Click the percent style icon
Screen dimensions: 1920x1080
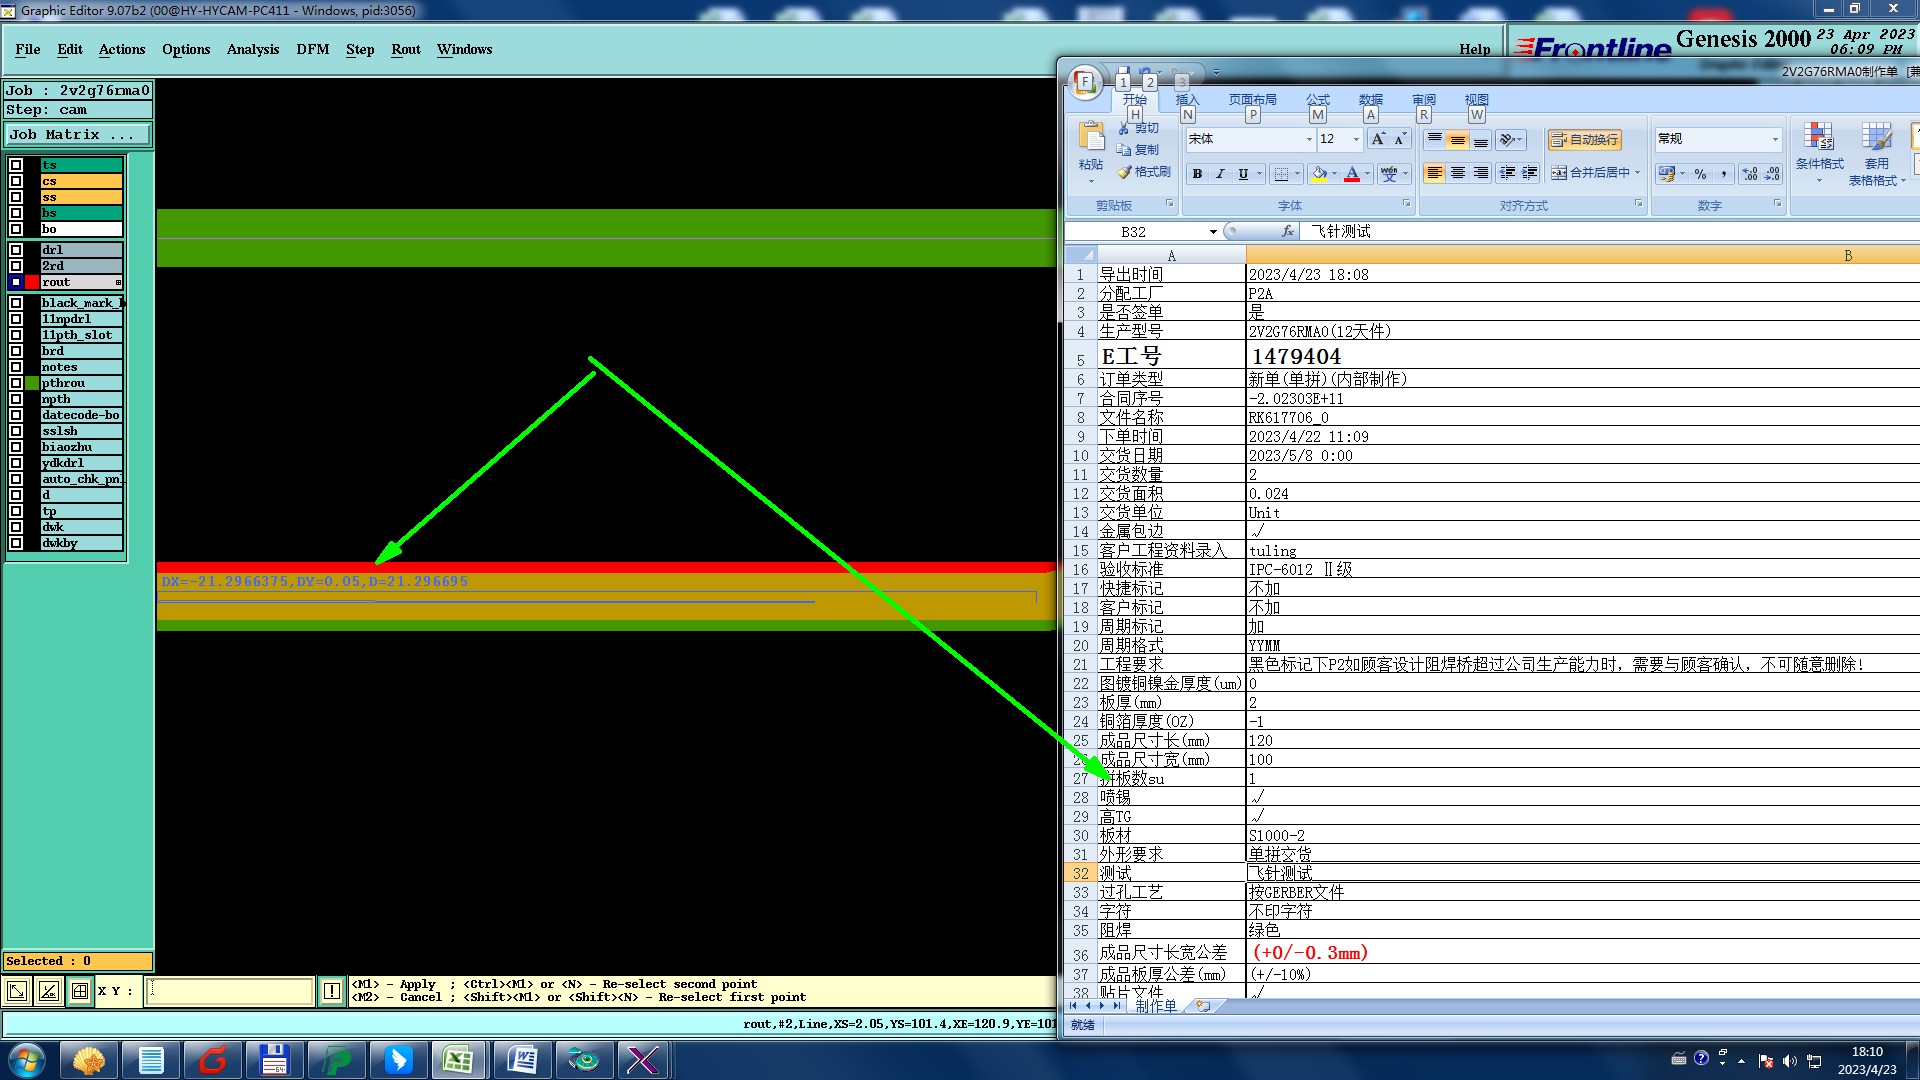click(x=1700, y=174)
